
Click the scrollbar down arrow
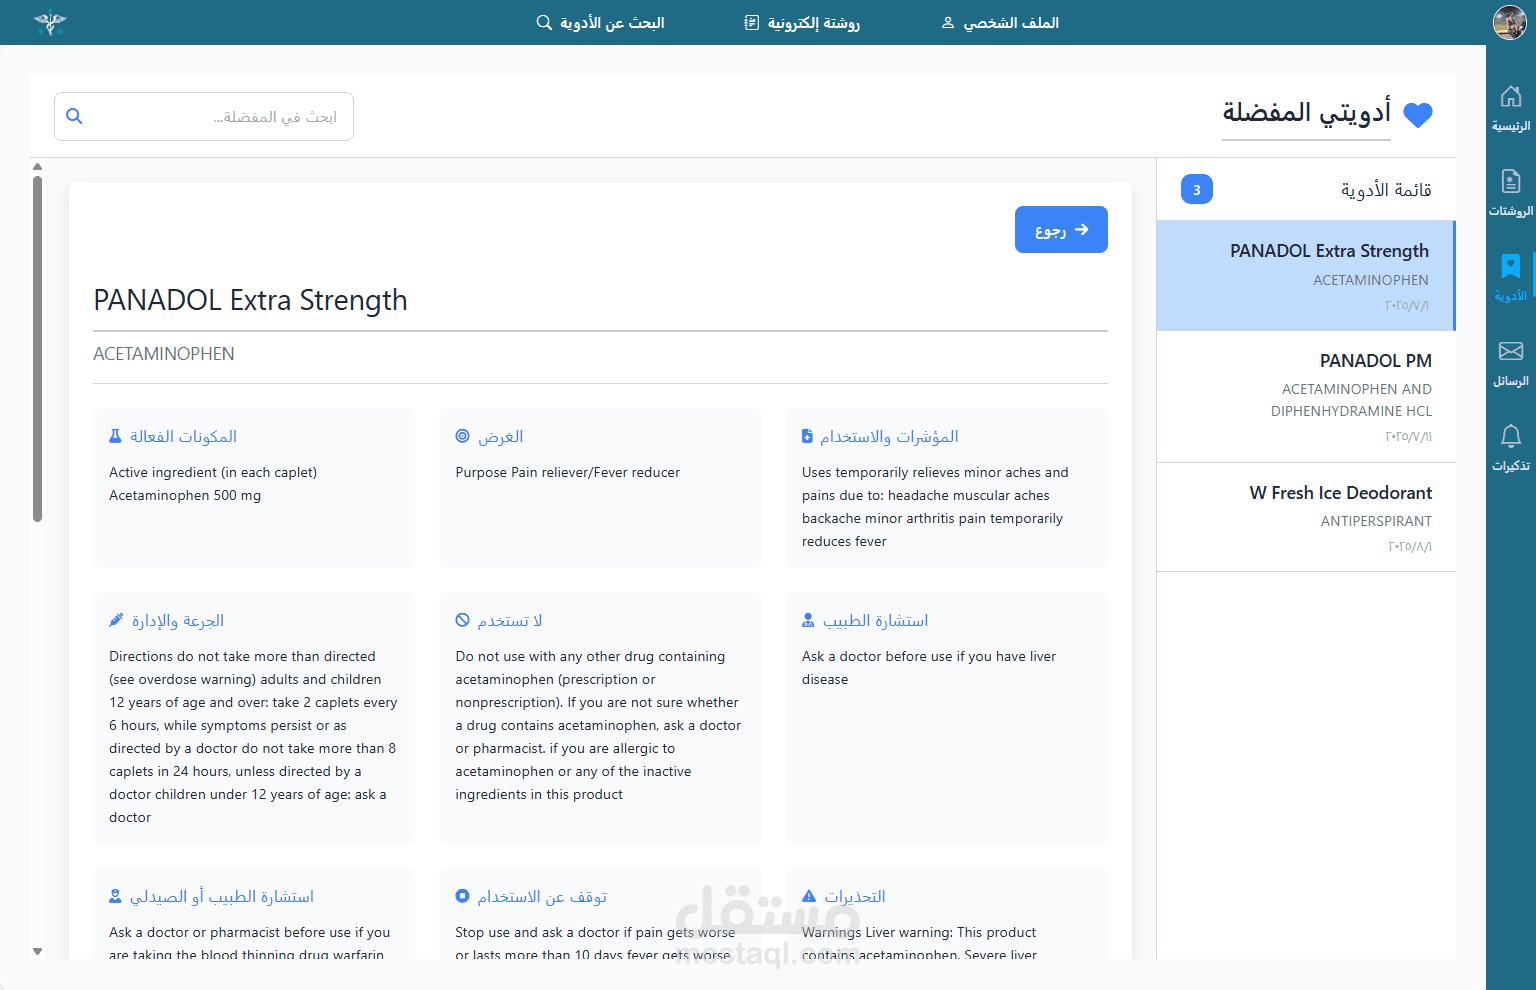pos(37,951)
